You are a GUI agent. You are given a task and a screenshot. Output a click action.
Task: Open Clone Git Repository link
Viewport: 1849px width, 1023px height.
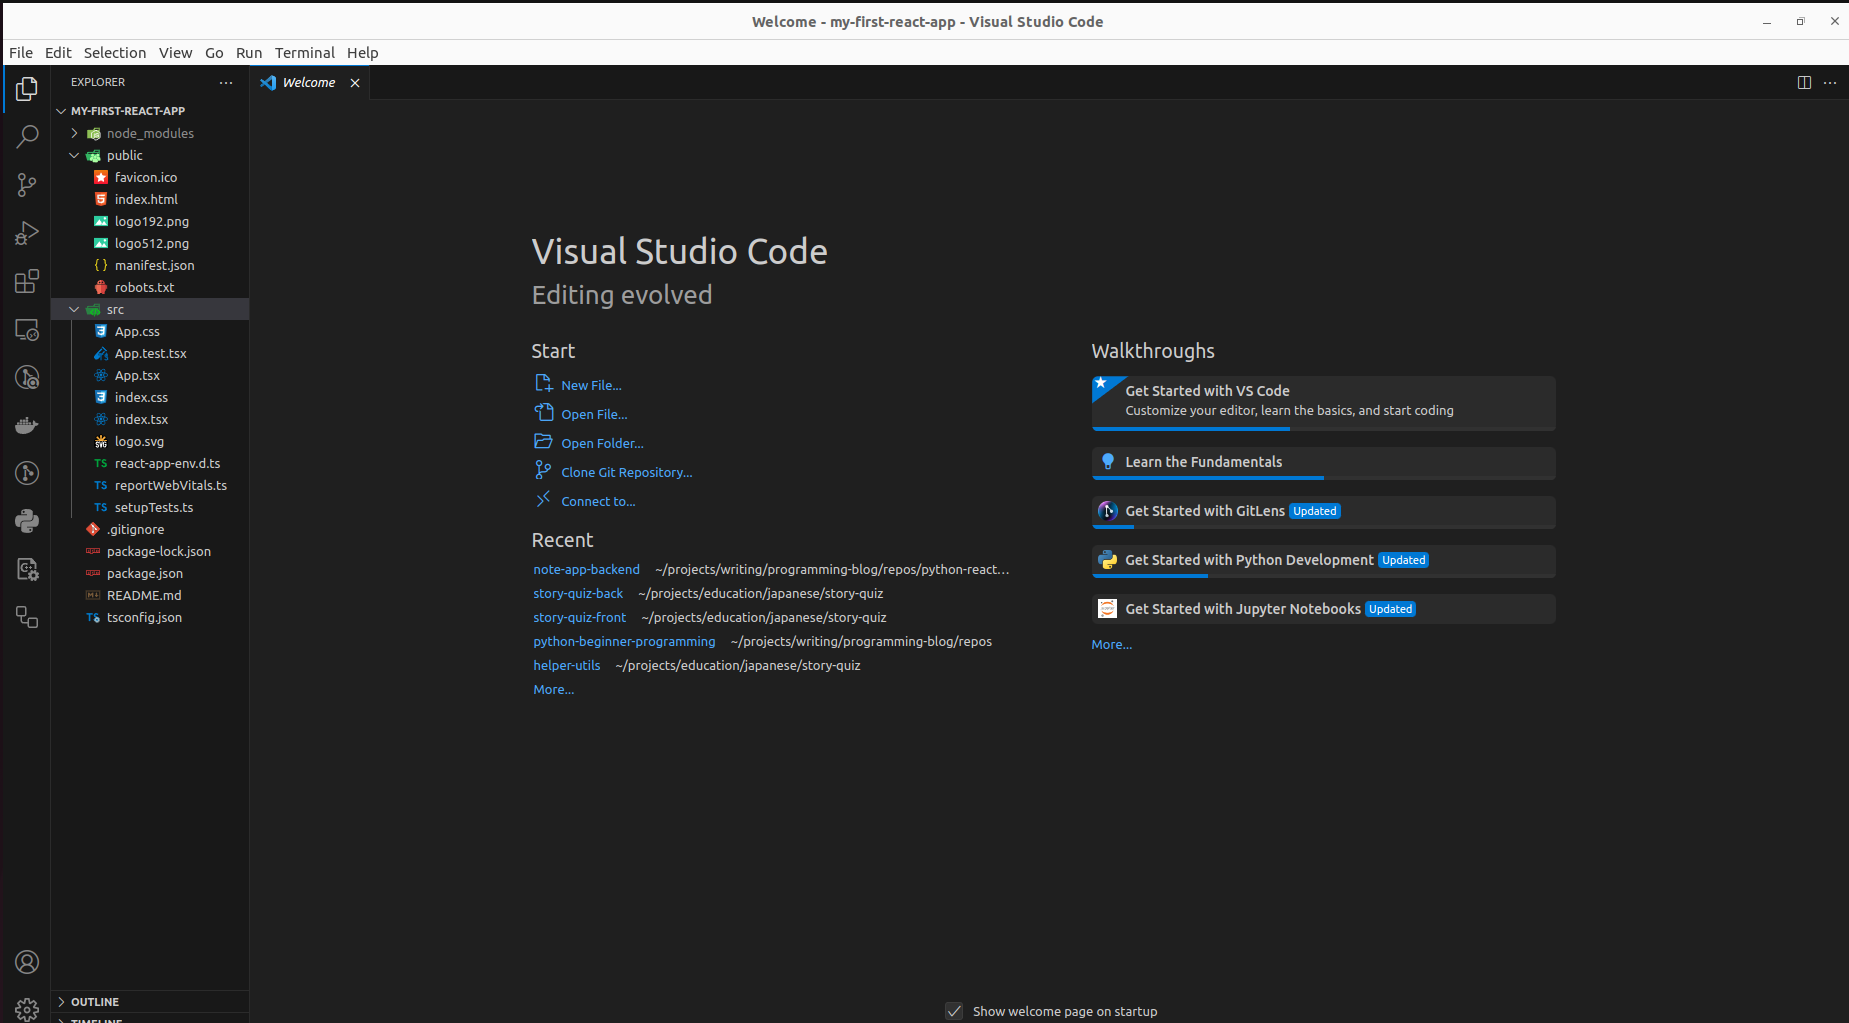[624, 472]
